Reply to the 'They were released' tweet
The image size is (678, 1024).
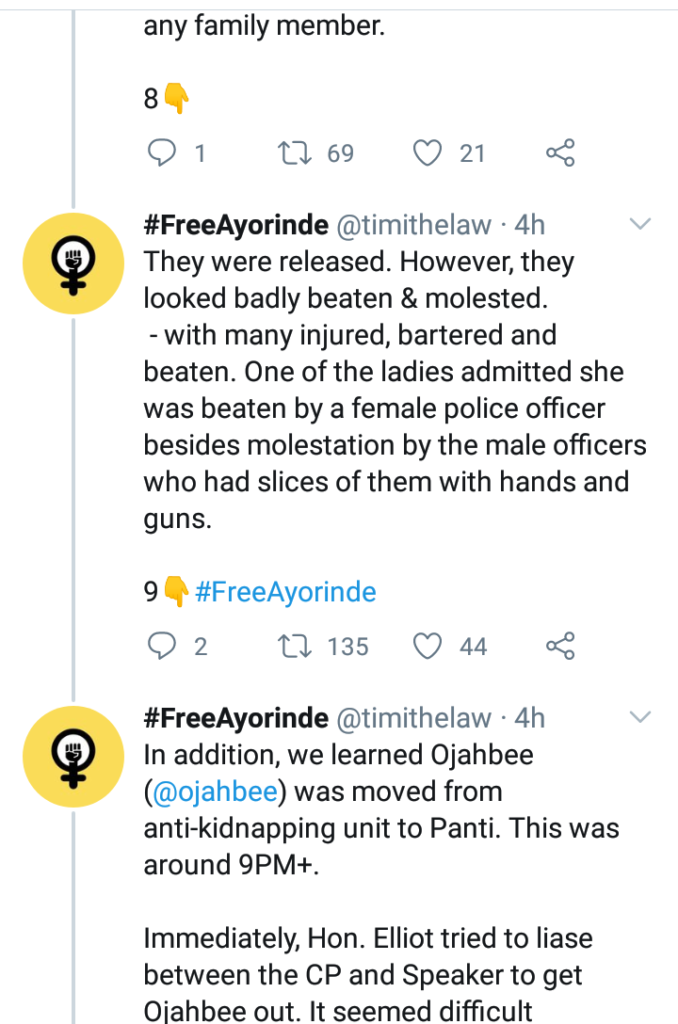(x=161, y=647)
